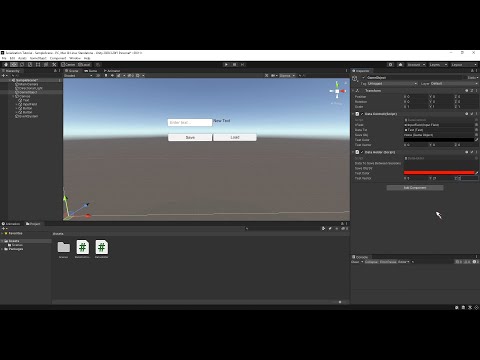480x360 pixels.
Task: Open the GameObject menu
Action: (x=38, y=58)
